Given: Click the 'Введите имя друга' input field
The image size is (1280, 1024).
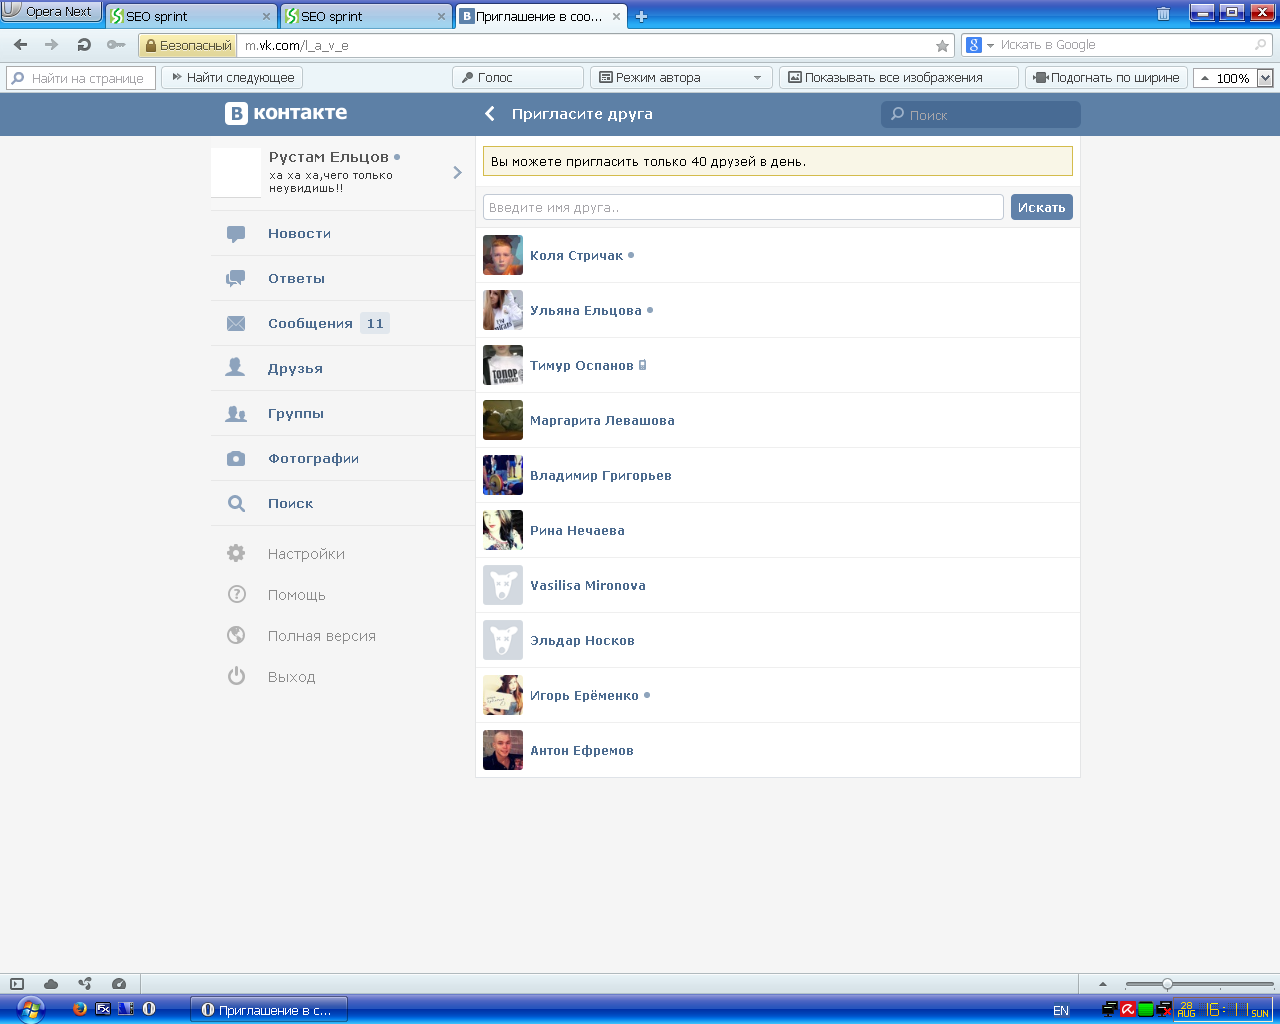Looking at the screenshot, I should (x=742, y=207).
